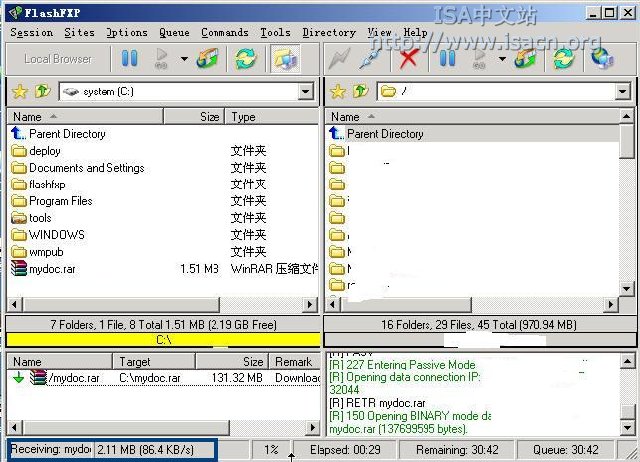Go up one folder in remote pane
640x462 pixels.
pos(360,91)
